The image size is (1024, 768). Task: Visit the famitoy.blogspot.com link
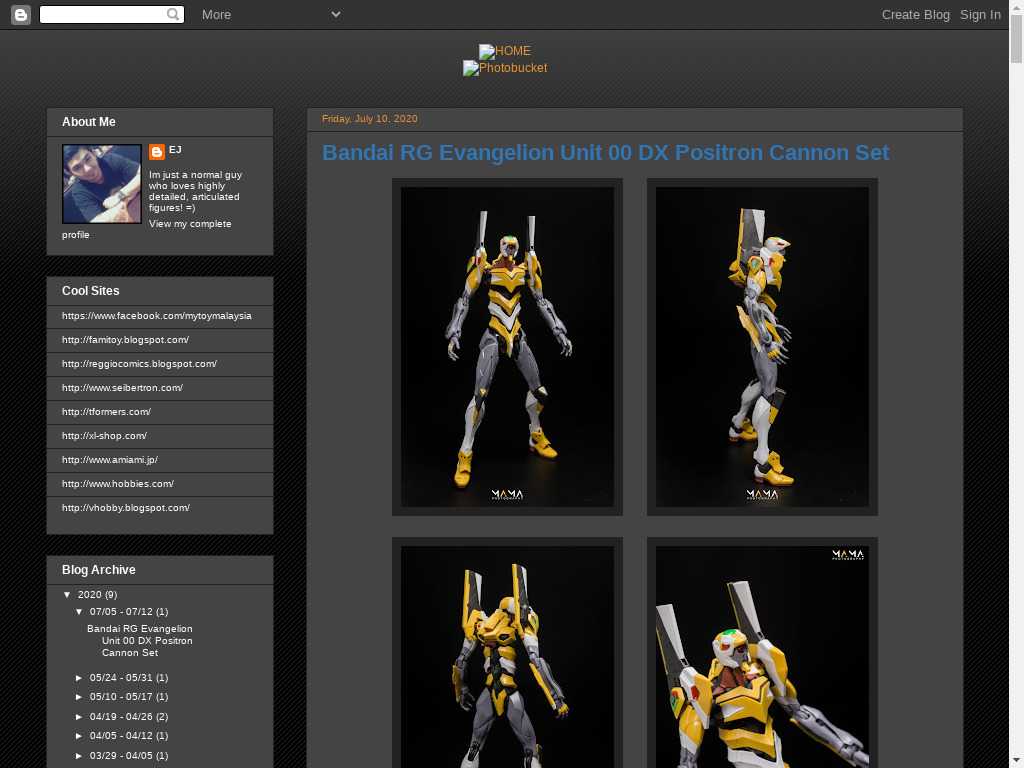125,340
